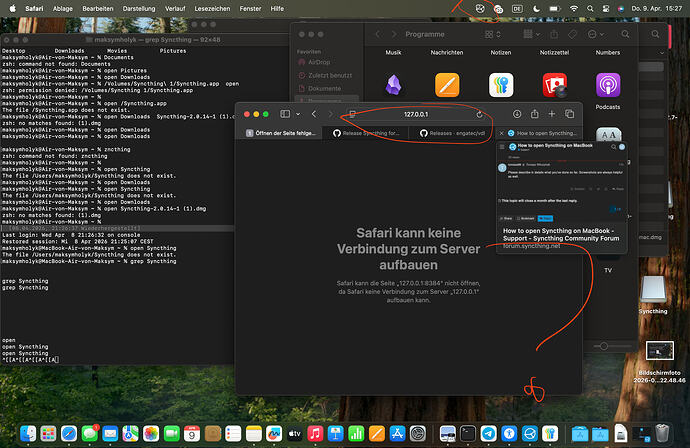Open Spotlight search in menu bar

[590, 8]
